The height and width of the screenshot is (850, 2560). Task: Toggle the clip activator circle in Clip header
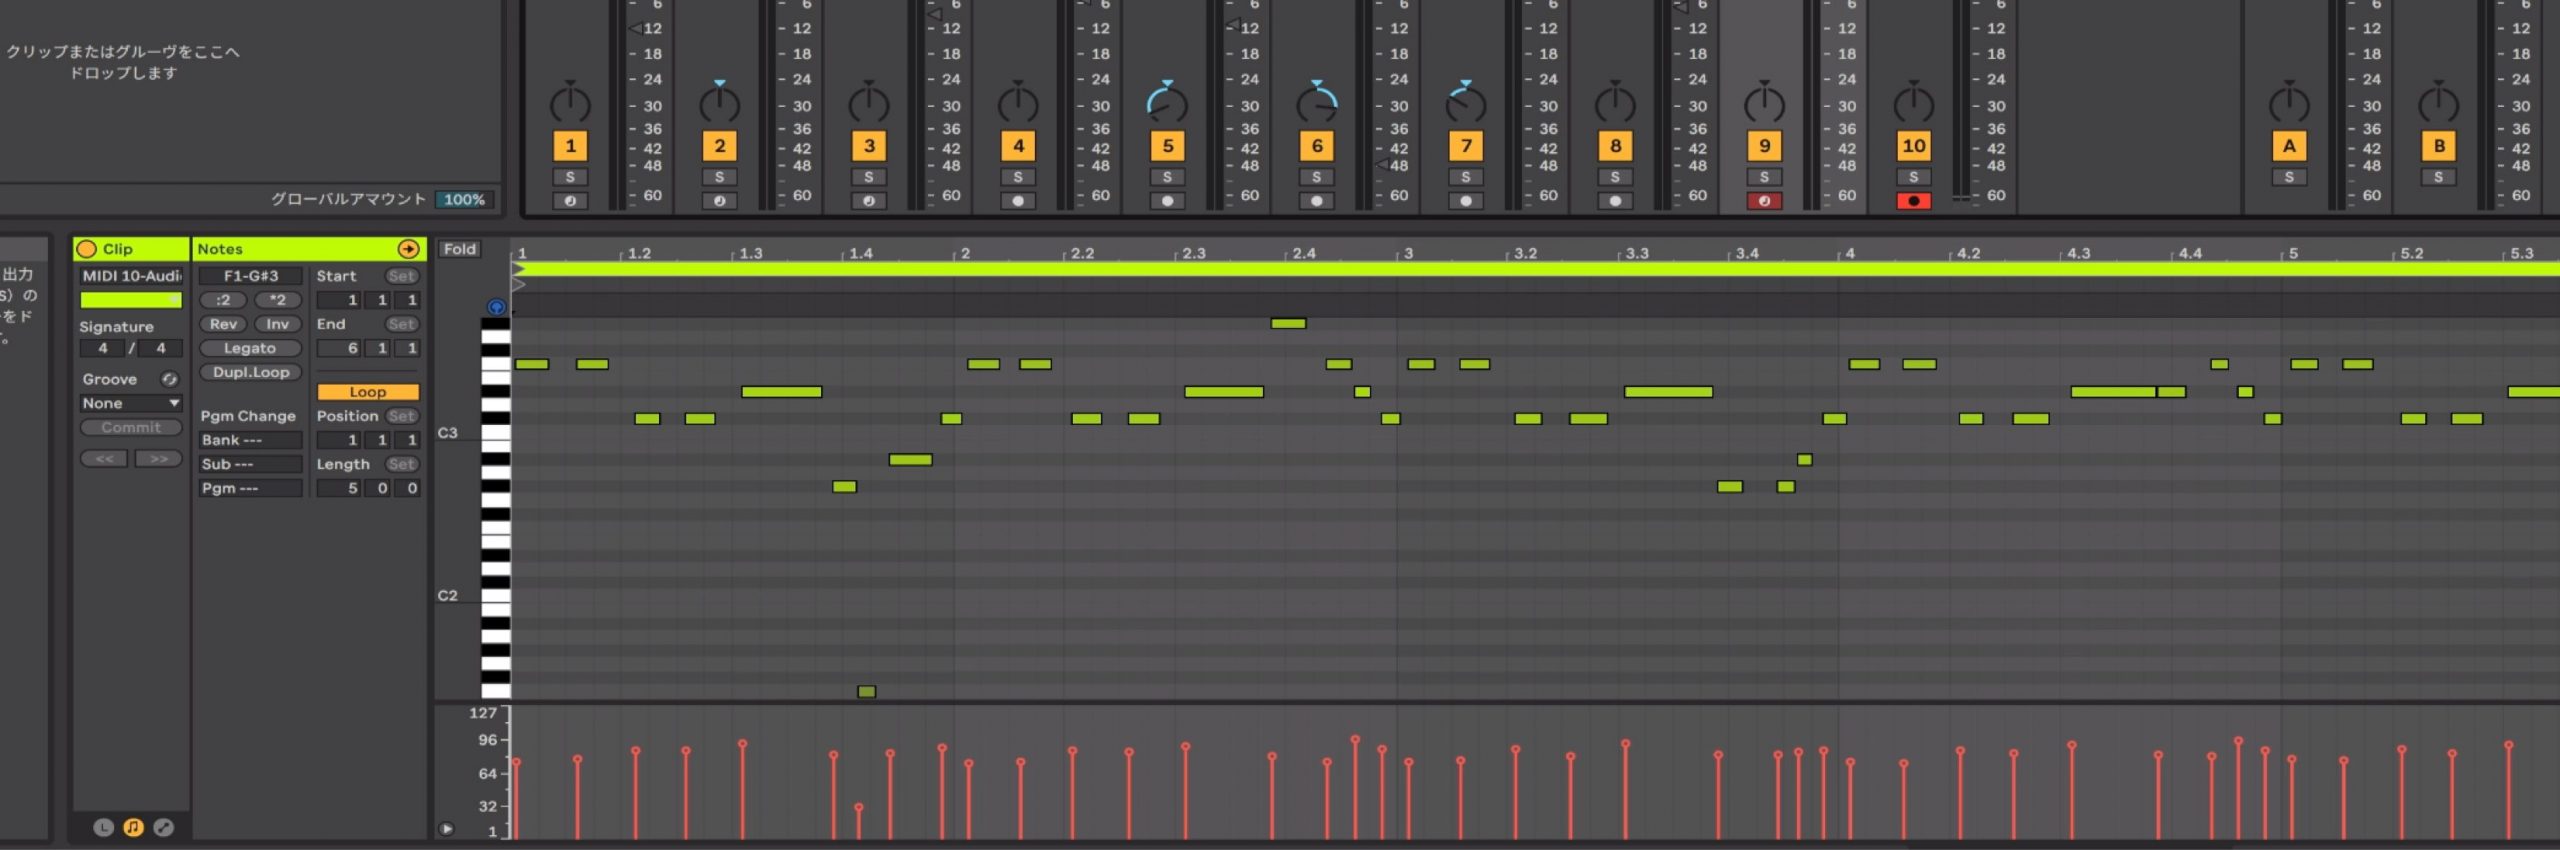coord(87,249)
